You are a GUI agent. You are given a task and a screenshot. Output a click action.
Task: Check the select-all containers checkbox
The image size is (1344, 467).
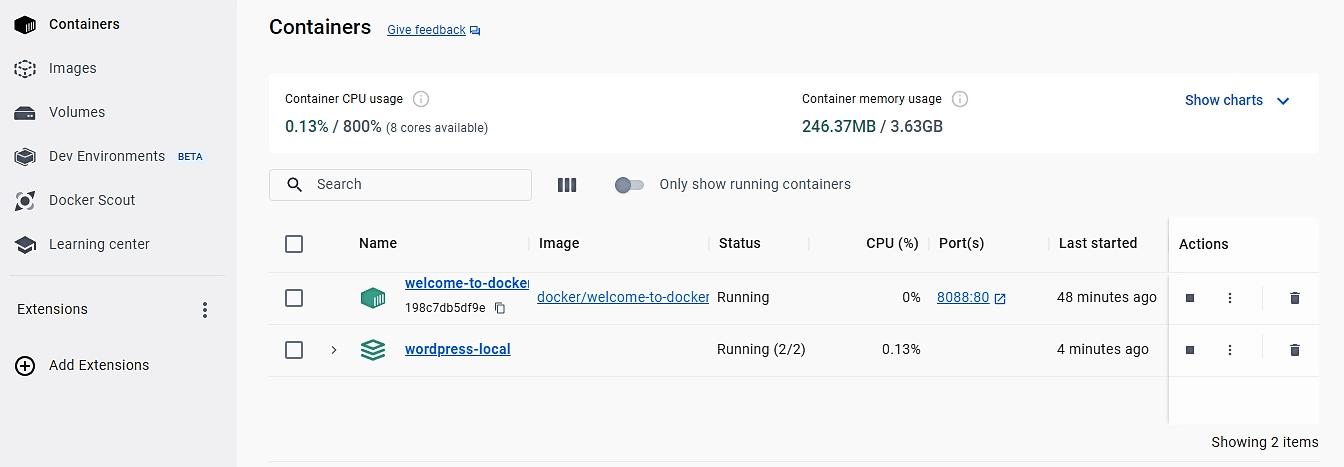coord(294,244)
